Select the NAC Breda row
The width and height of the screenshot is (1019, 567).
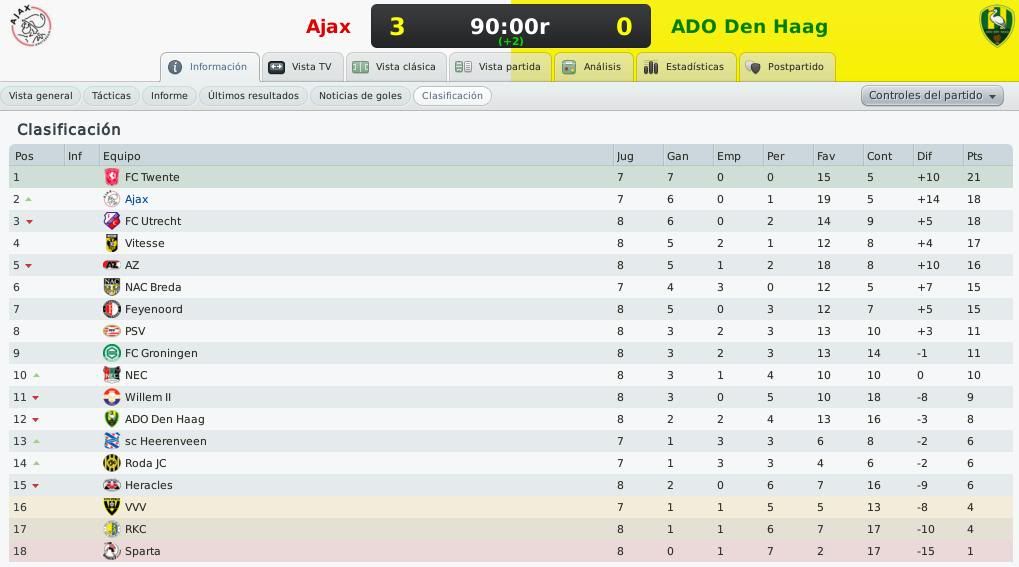[510, 287]
